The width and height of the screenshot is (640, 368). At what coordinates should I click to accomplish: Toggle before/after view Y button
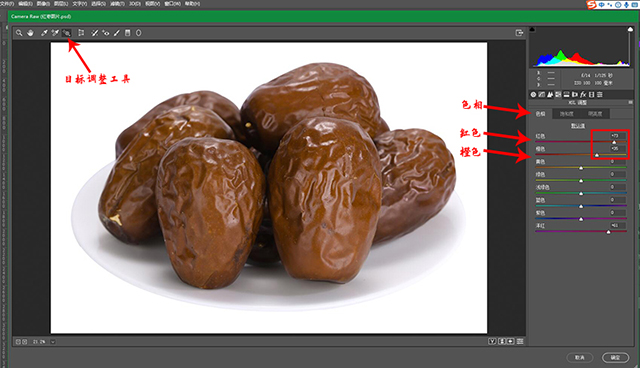[492, 341]
